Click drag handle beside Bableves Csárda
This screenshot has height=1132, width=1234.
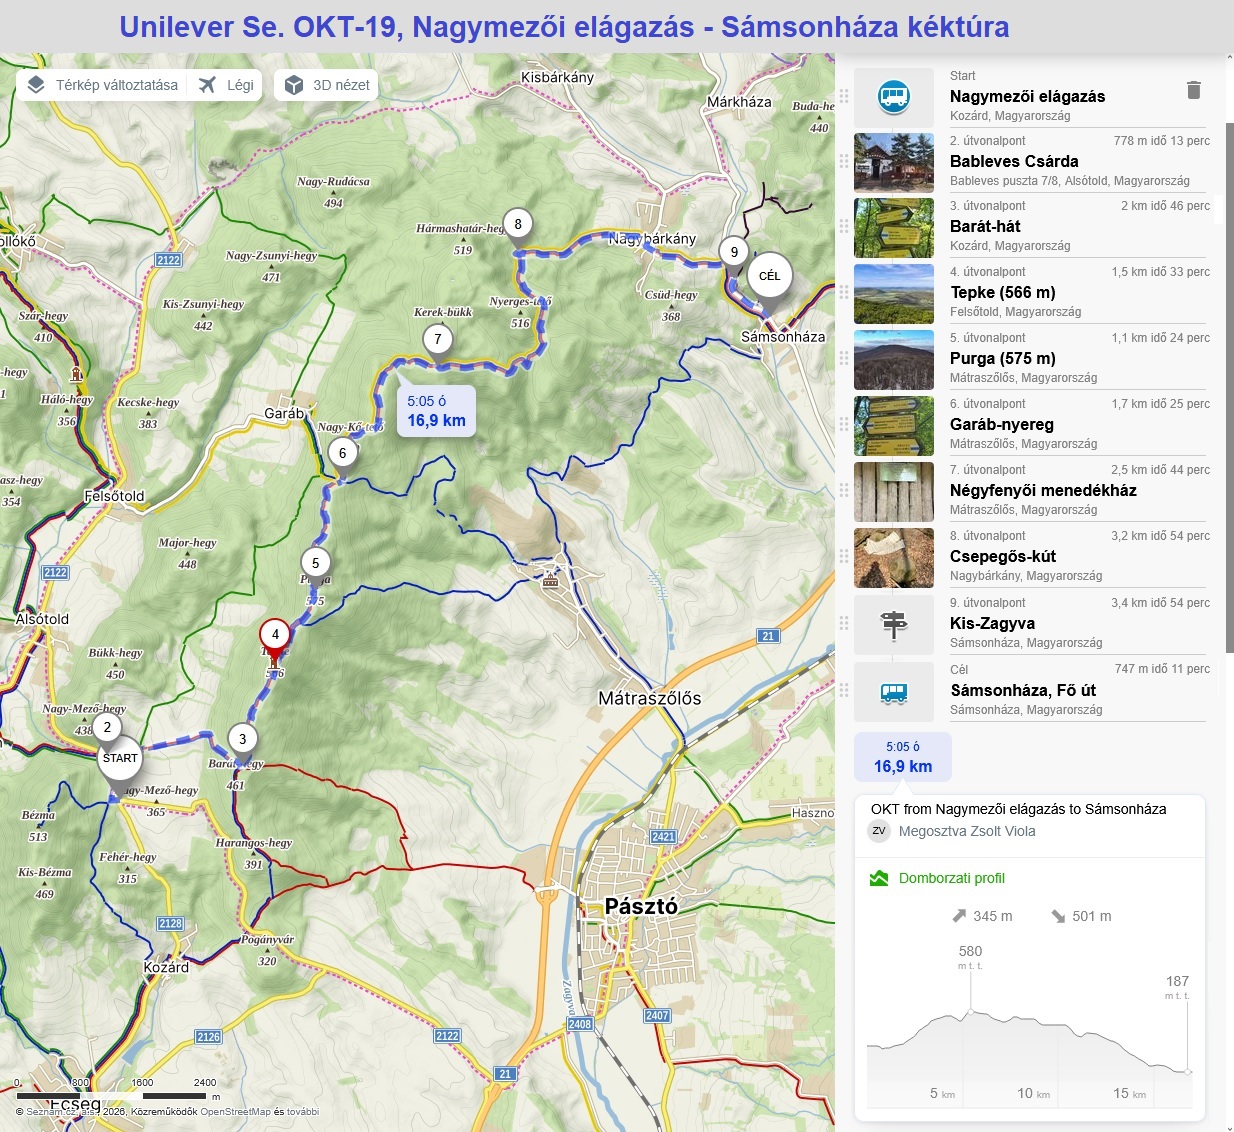[844, 161]
